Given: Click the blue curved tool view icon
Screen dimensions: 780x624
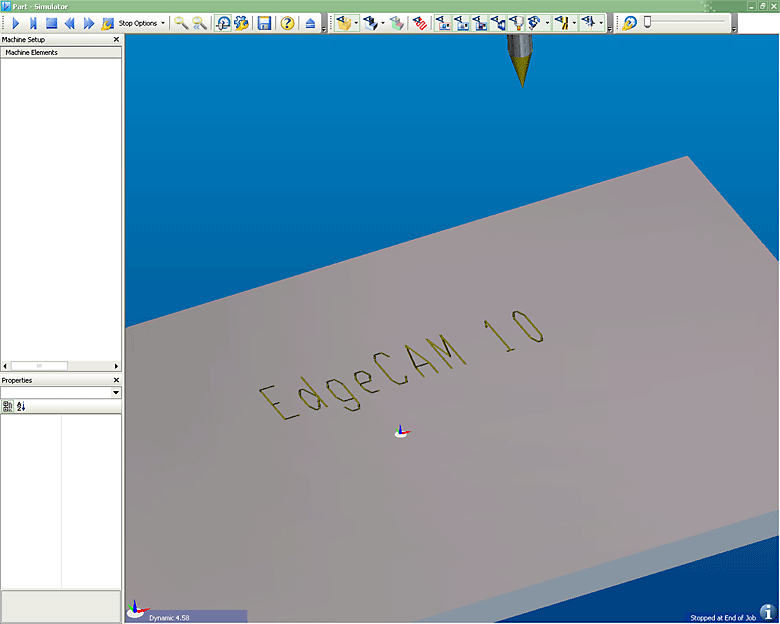Looking at the screenshot, I should click(x=534, y=23).
